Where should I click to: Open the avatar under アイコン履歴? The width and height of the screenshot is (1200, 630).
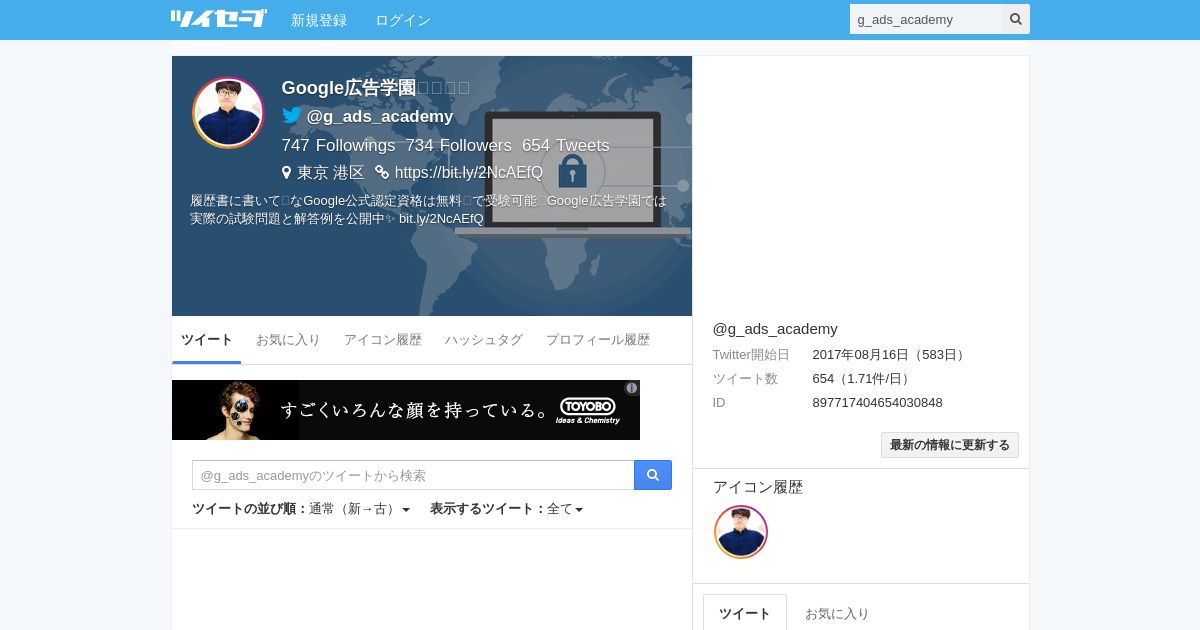point(741,532)
